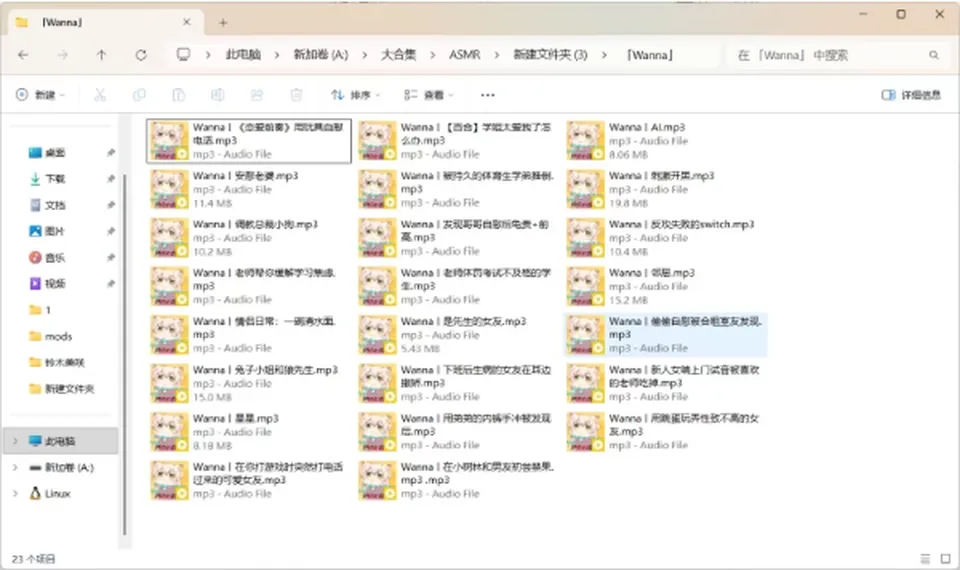Open a new tab with plus button
Viewport: 960px width, 570px height.
click(223, 23)
